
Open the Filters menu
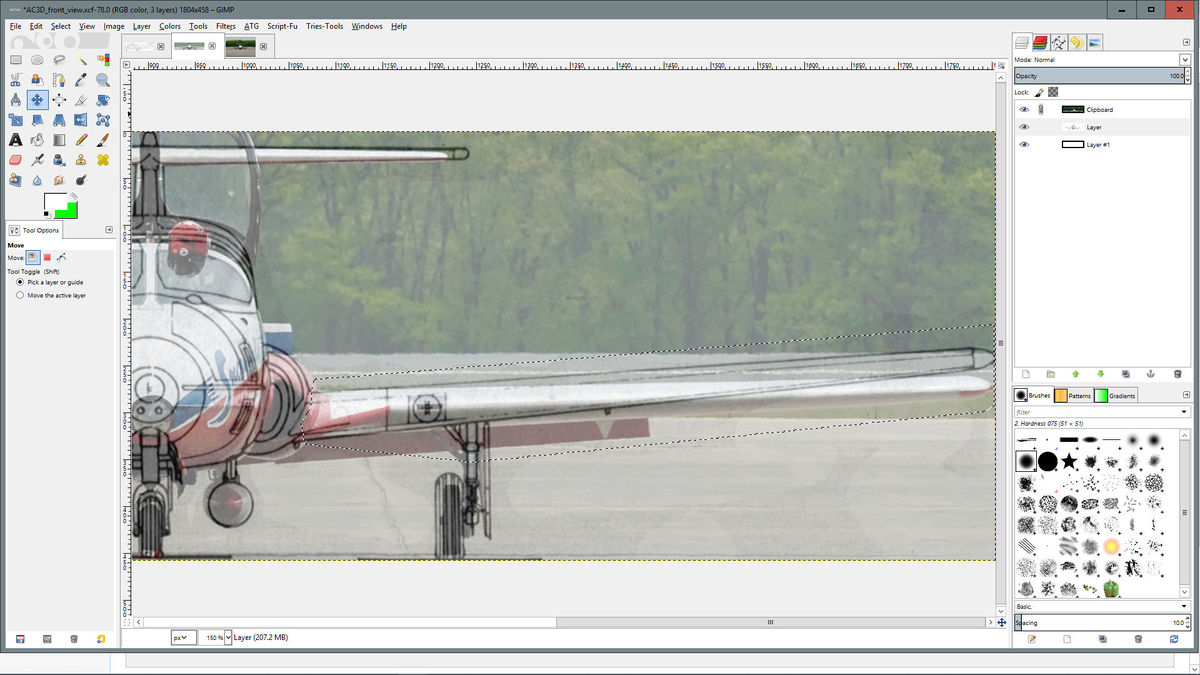pyautogui.click(x=225, y=26)
